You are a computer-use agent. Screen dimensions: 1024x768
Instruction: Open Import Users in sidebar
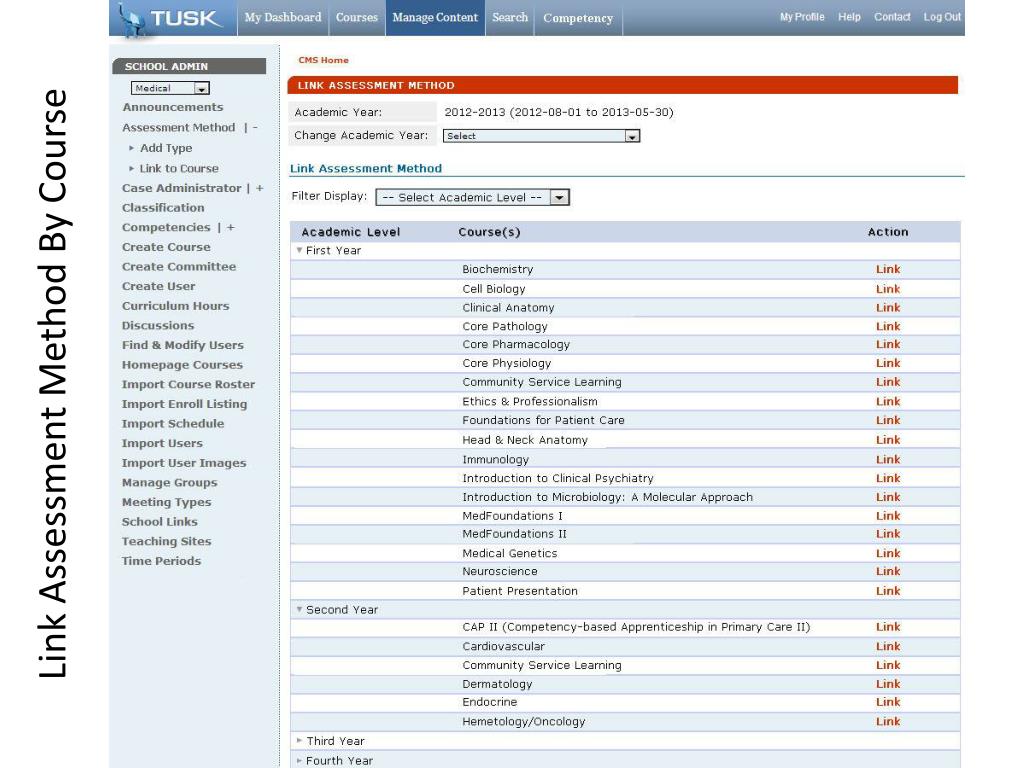(x=162, y=443)
